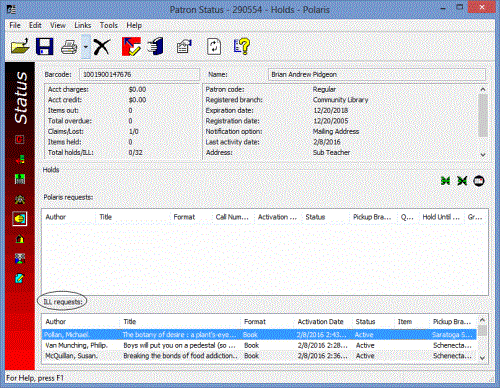The image size is (500, 388).
Task: Save the patron record via floppy icon
Action: [44, 47]
